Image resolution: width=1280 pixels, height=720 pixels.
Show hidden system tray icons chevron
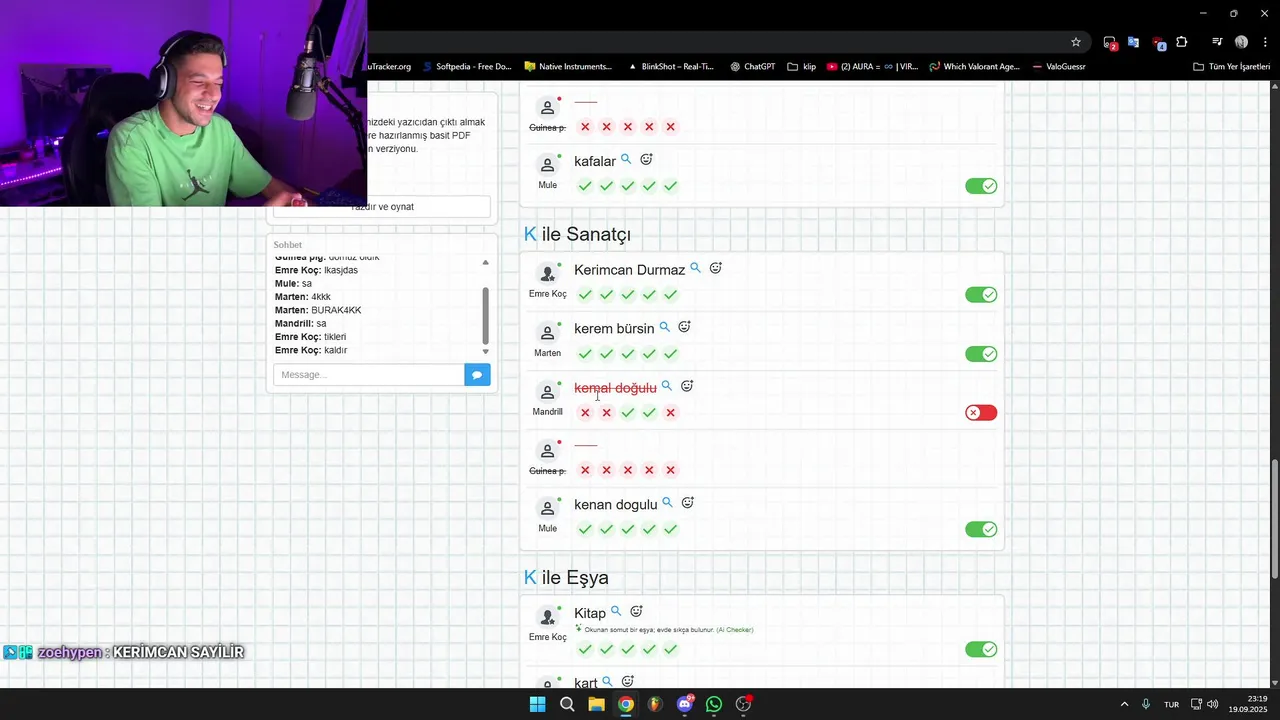[x=1124, y=704]
